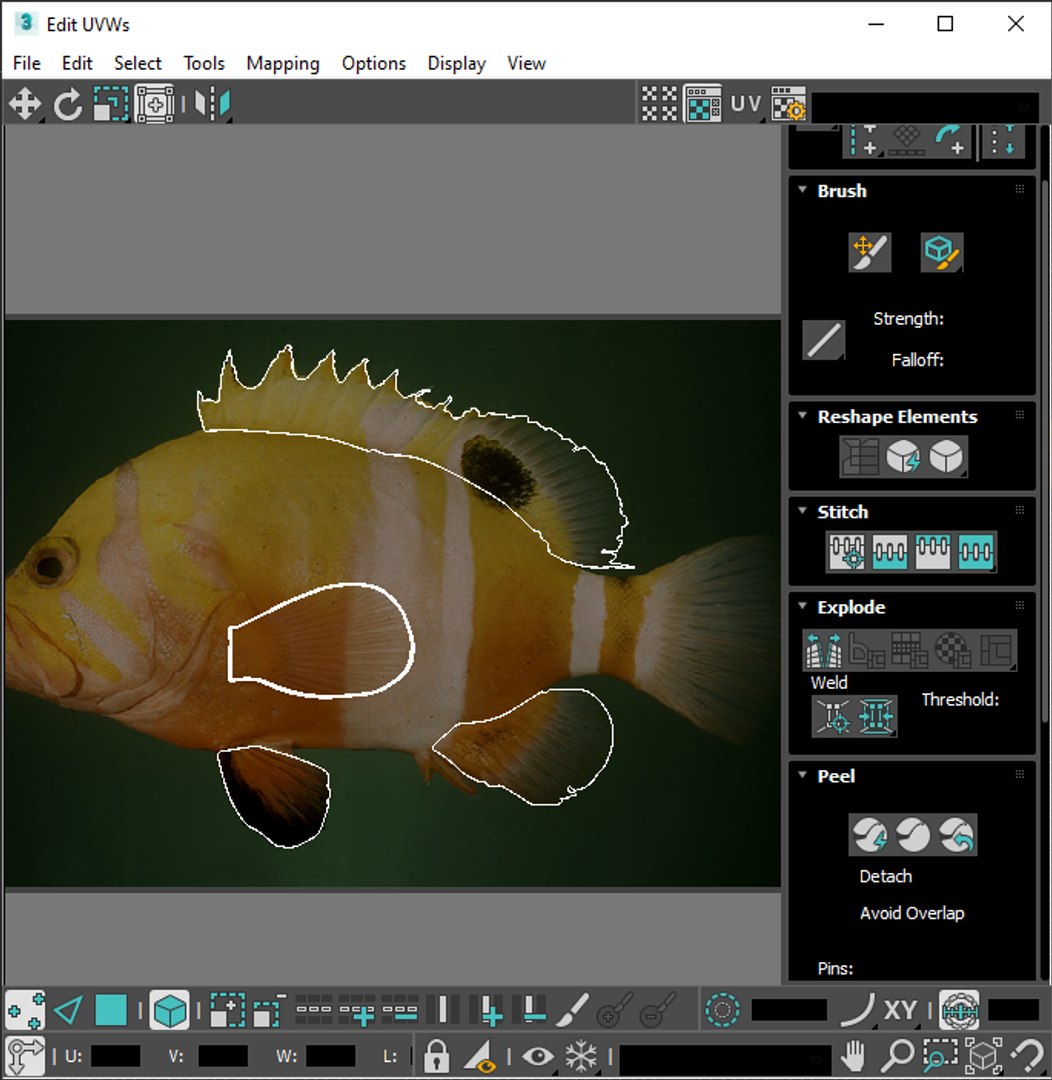Toggle Lock Selected Subobjects padlock

coord(436,1055)
